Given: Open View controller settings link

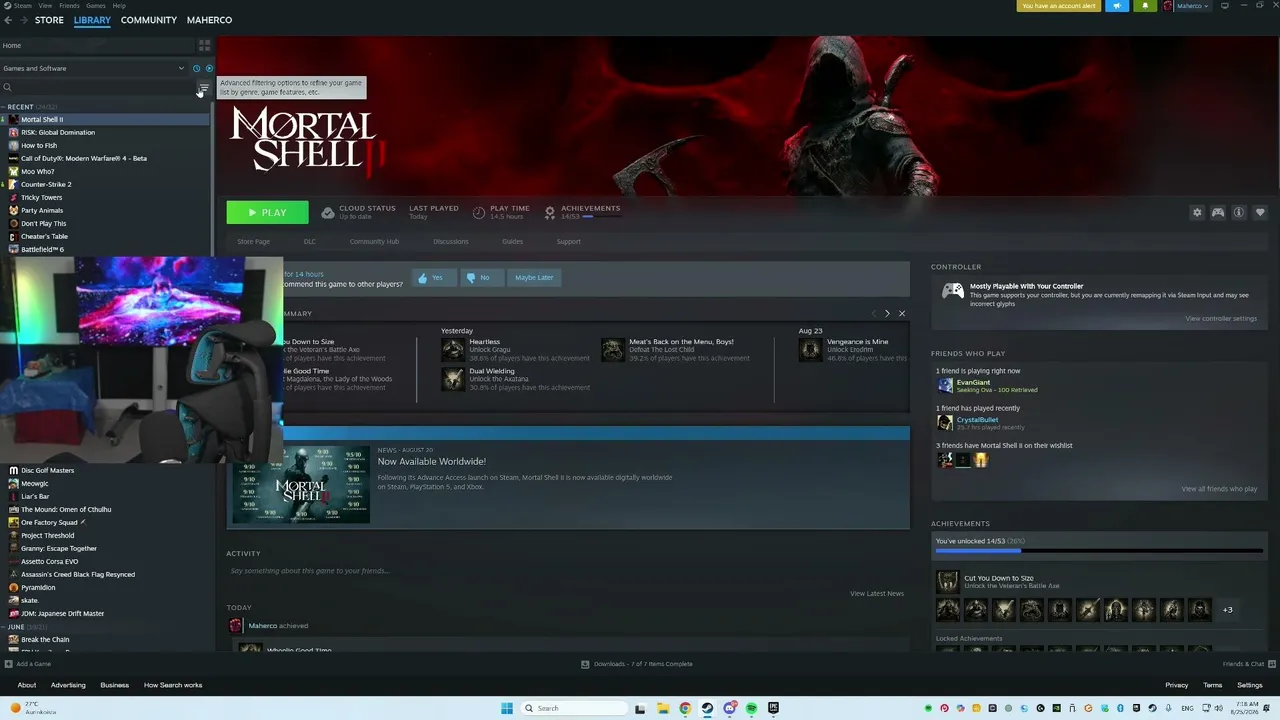Looking at the screenshot, I should (x=1221, y=319).
